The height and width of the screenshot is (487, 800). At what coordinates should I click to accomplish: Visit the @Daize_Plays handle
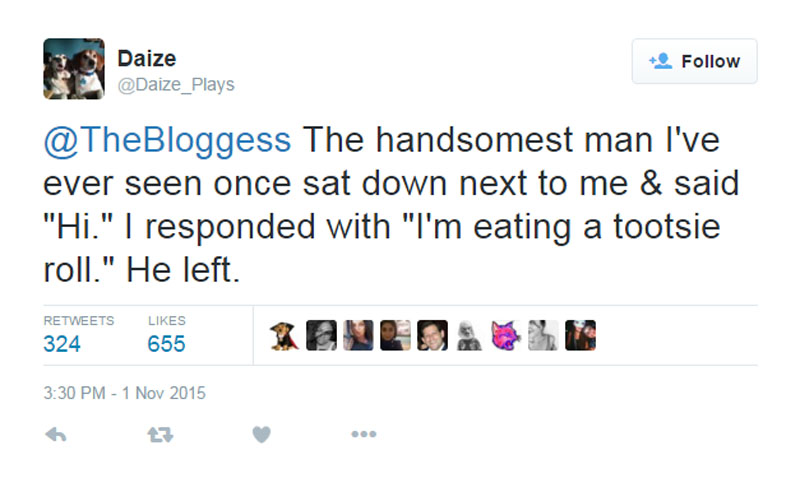[x=176, y=85]
